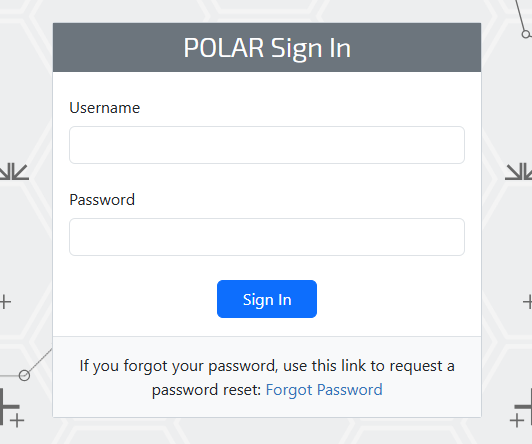Viewport: 532px width, 444px height.
Task: Click the Username label text
Action: (104, 108)
